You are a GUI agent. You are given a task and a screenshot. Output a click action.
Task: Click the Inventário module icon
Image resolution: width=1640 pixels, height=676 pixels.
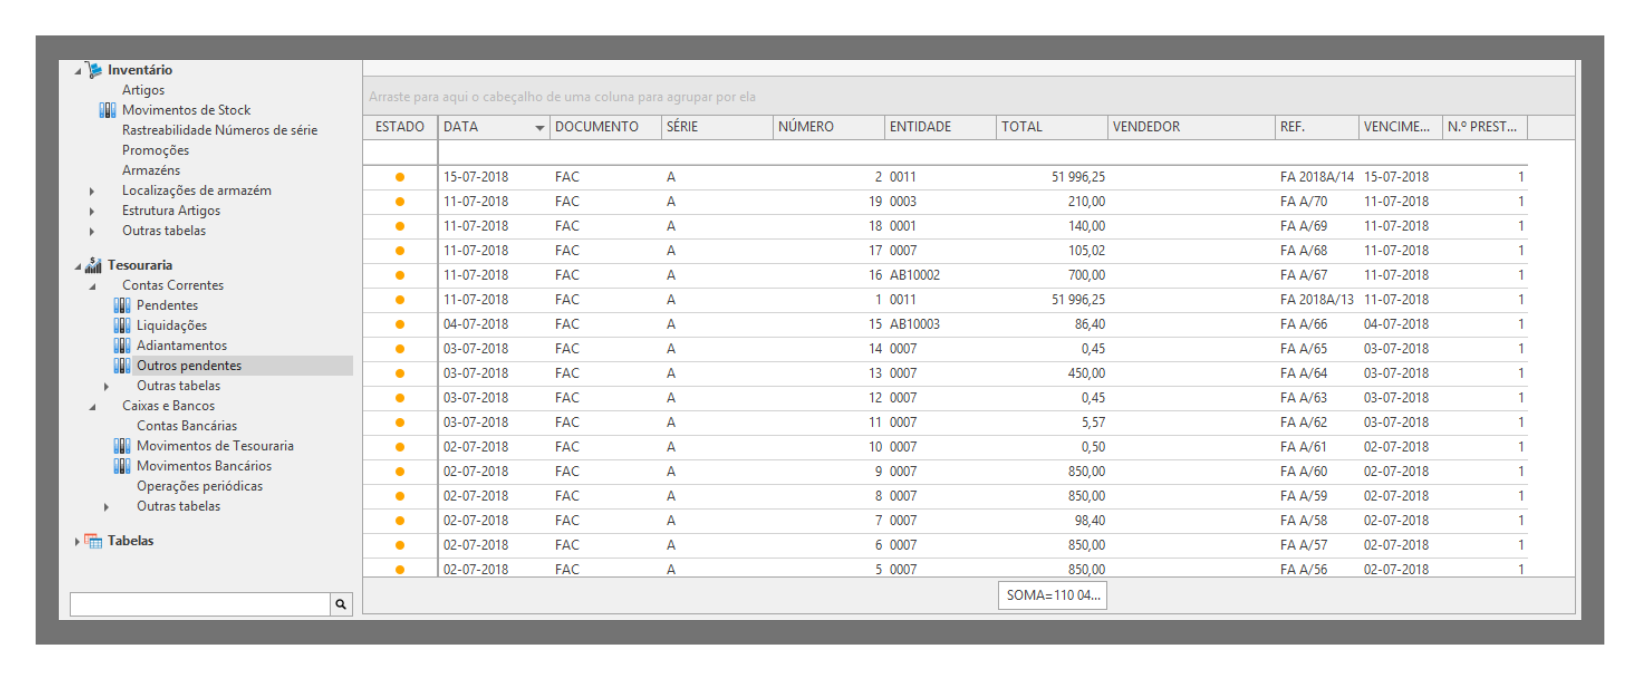pos(94,70)
